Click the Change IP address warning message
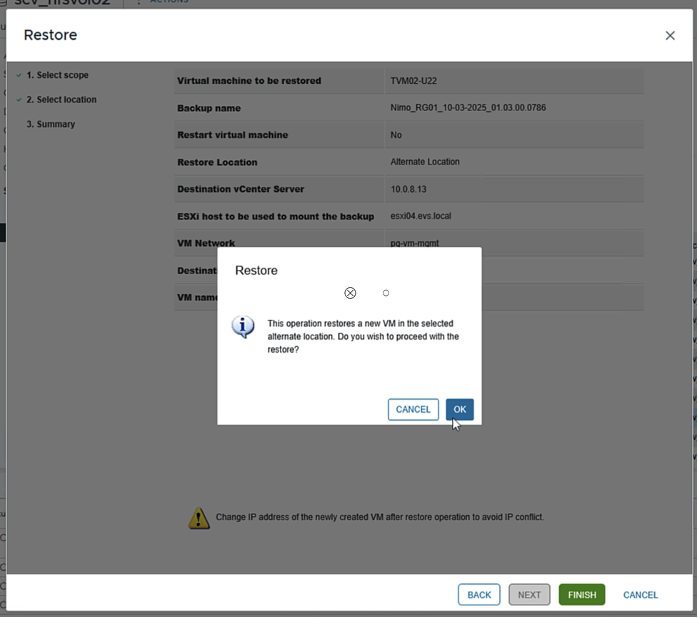The height and width of the screenshot is (618, 698). (x=380, y=517)
